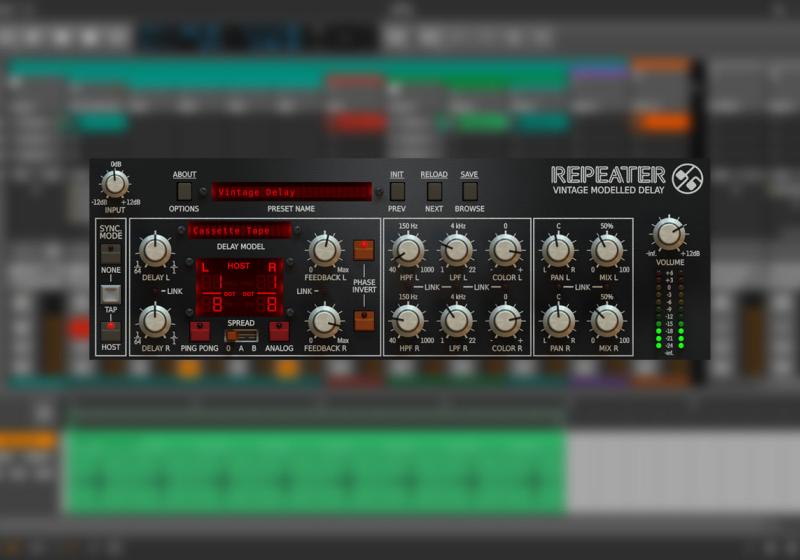Click the small dot right of preset name display
800x560 pixels.
[x=380, y=192]
